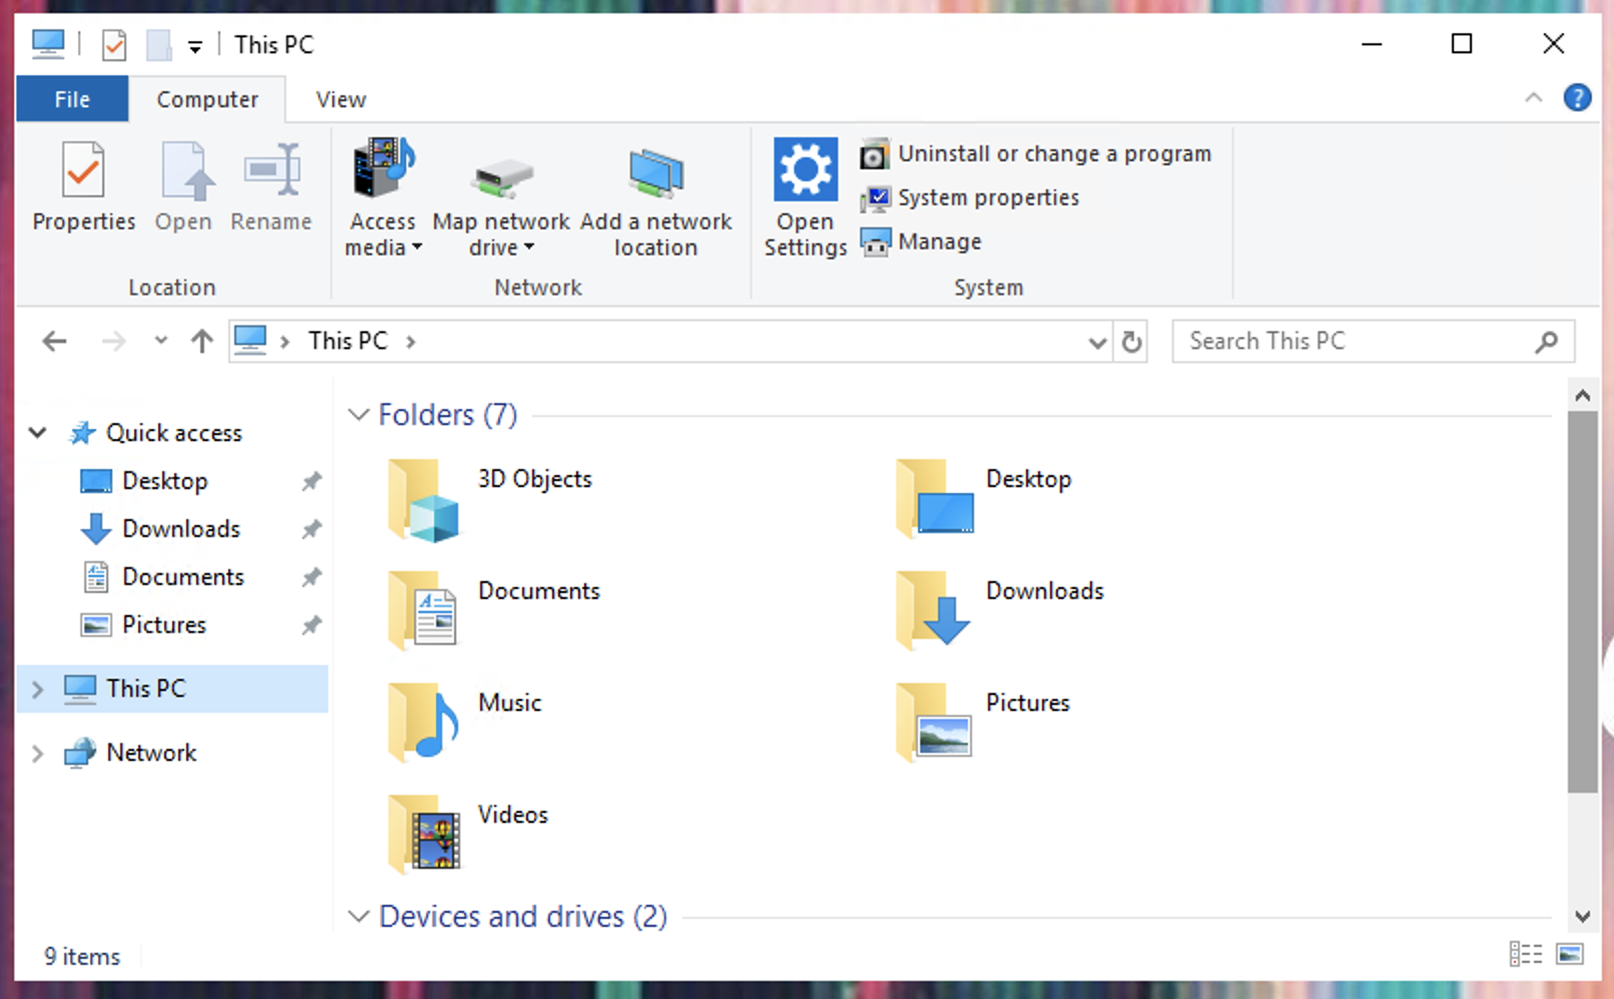Expand the Network tree node
This screenshot has width=1614, height=999.
pos(37,753)
